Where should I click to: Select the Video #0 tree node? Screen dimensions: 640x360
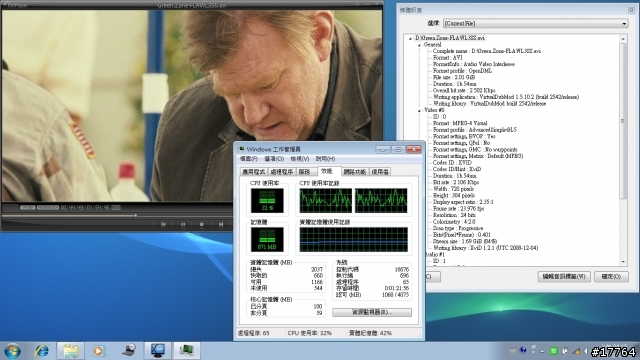[434, 110]
